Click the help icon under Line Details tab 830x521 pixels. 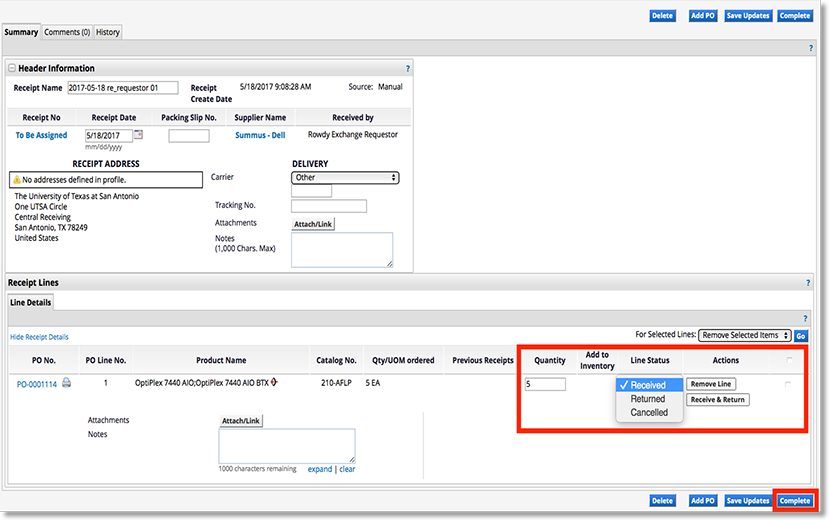805,318
